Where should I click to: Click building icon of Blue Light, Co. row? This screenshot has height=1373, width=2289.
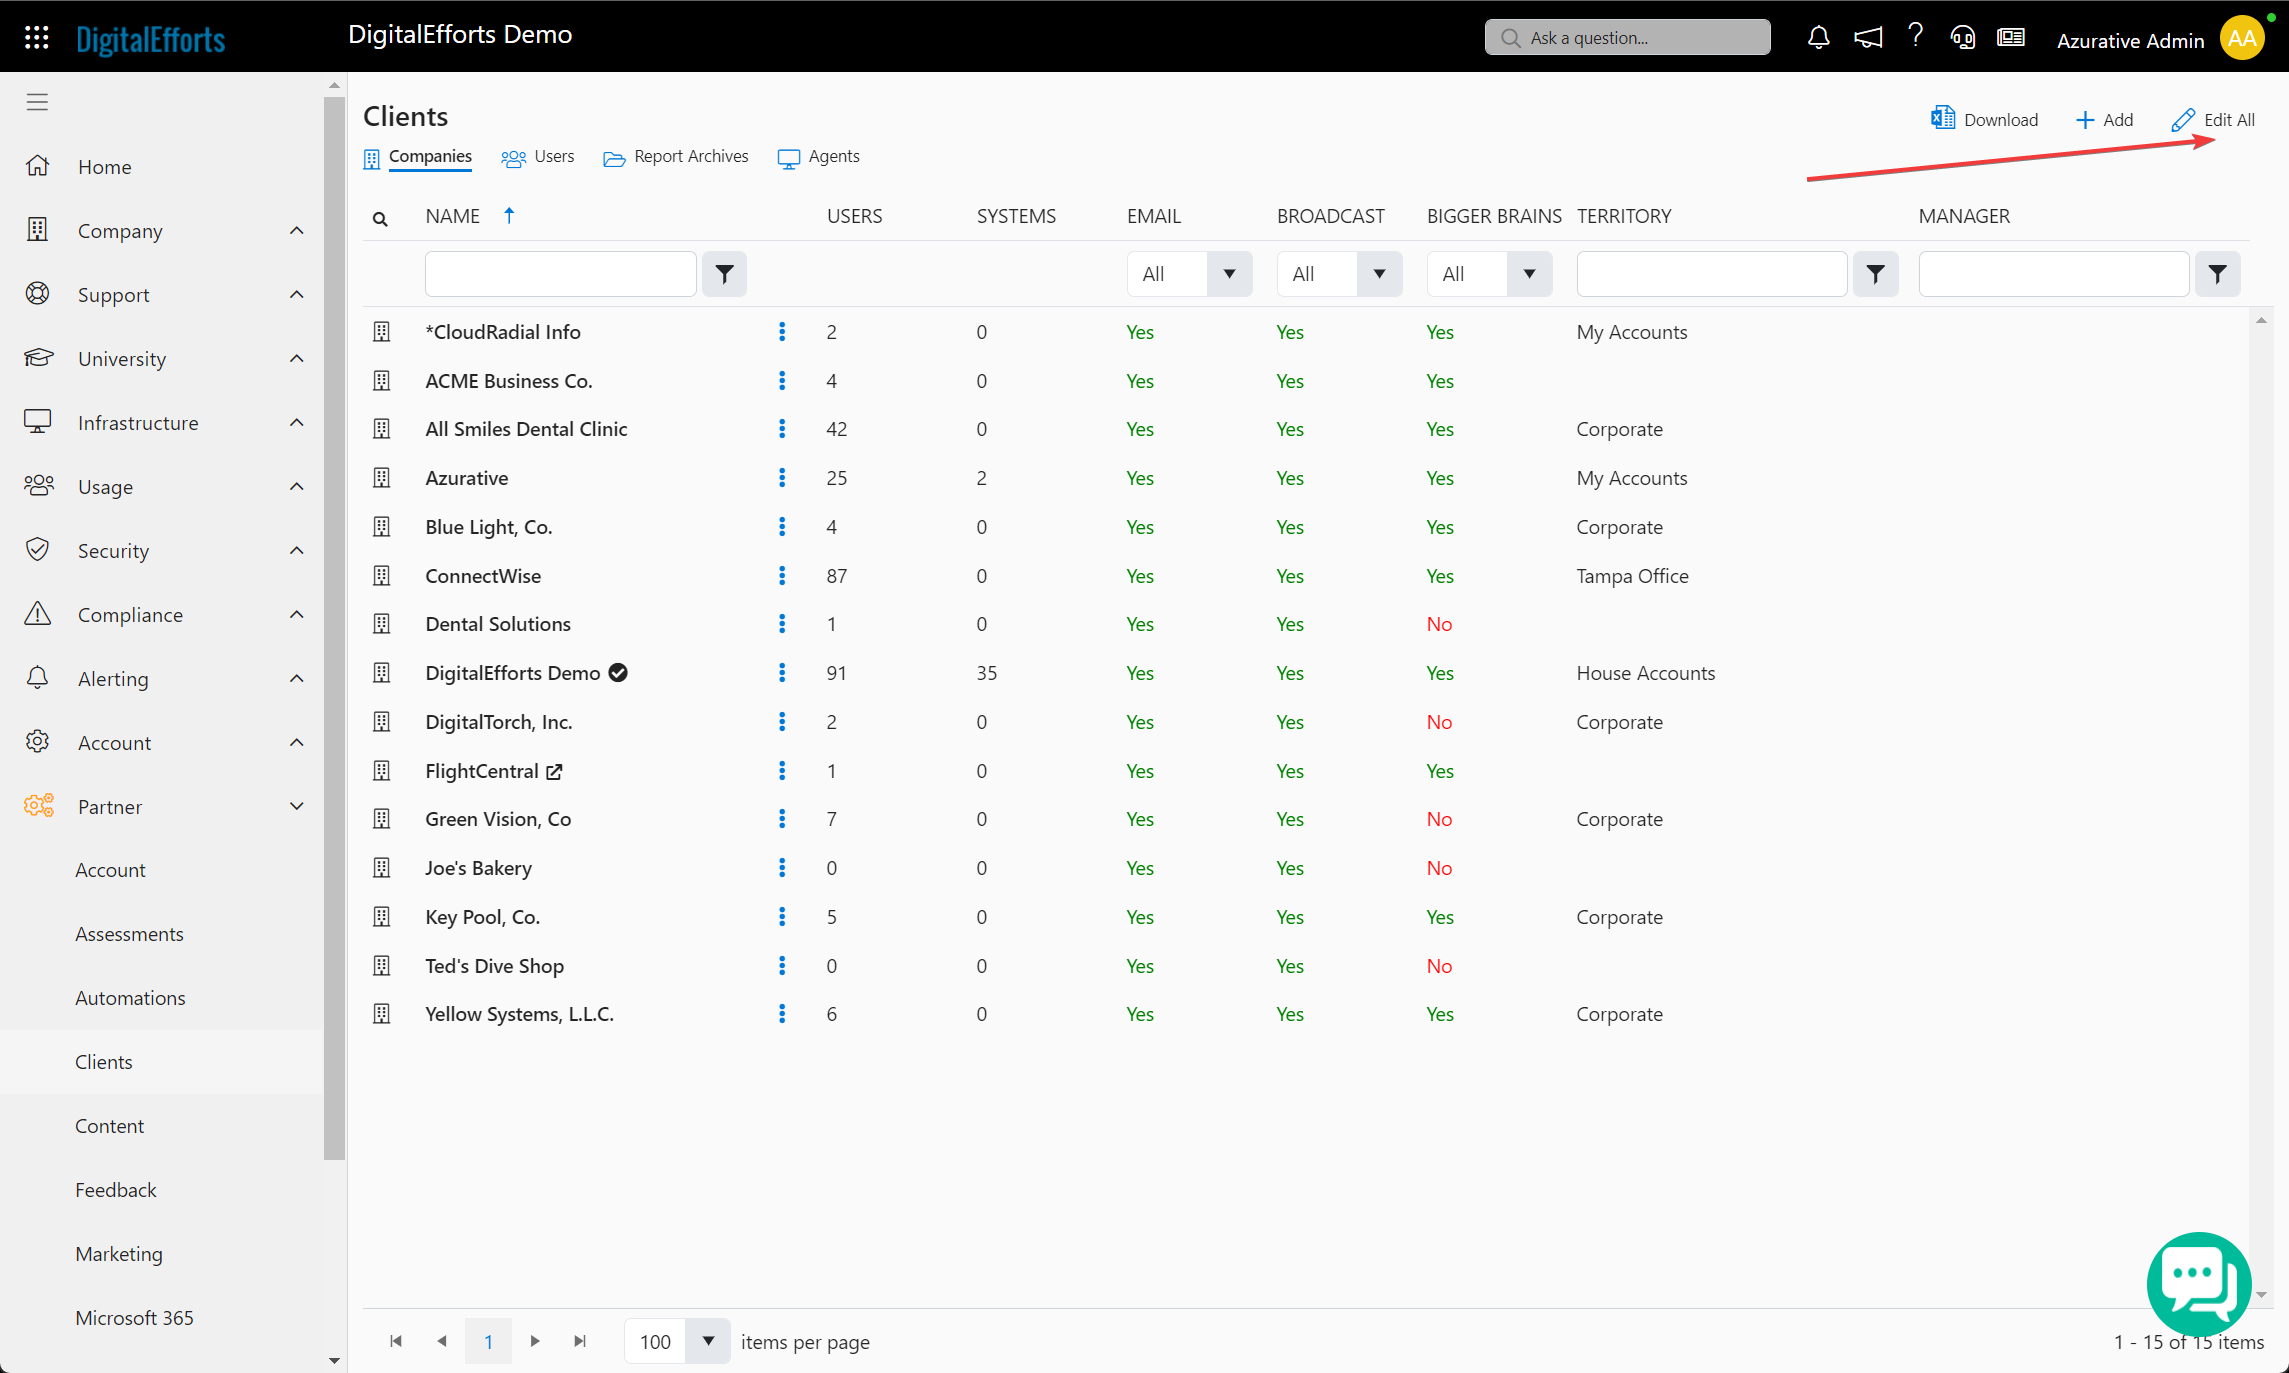tap(382, 527)
